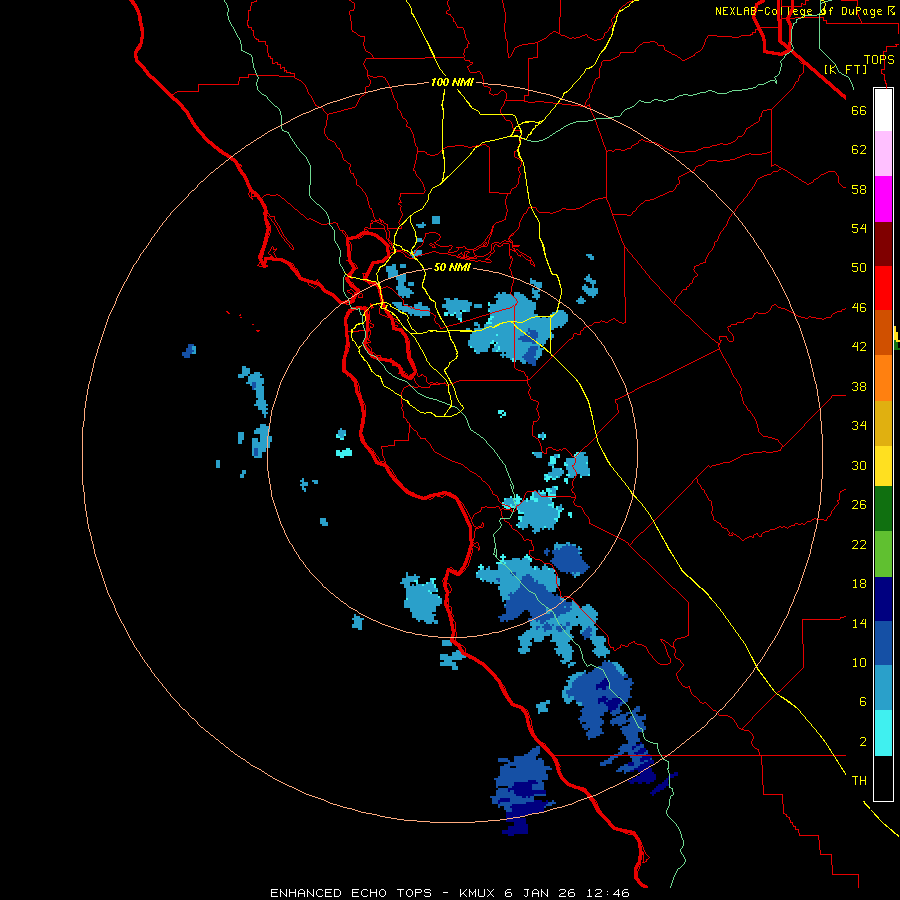Click the light pink legend color block
The image size is (900, 900).
[883, 154]
